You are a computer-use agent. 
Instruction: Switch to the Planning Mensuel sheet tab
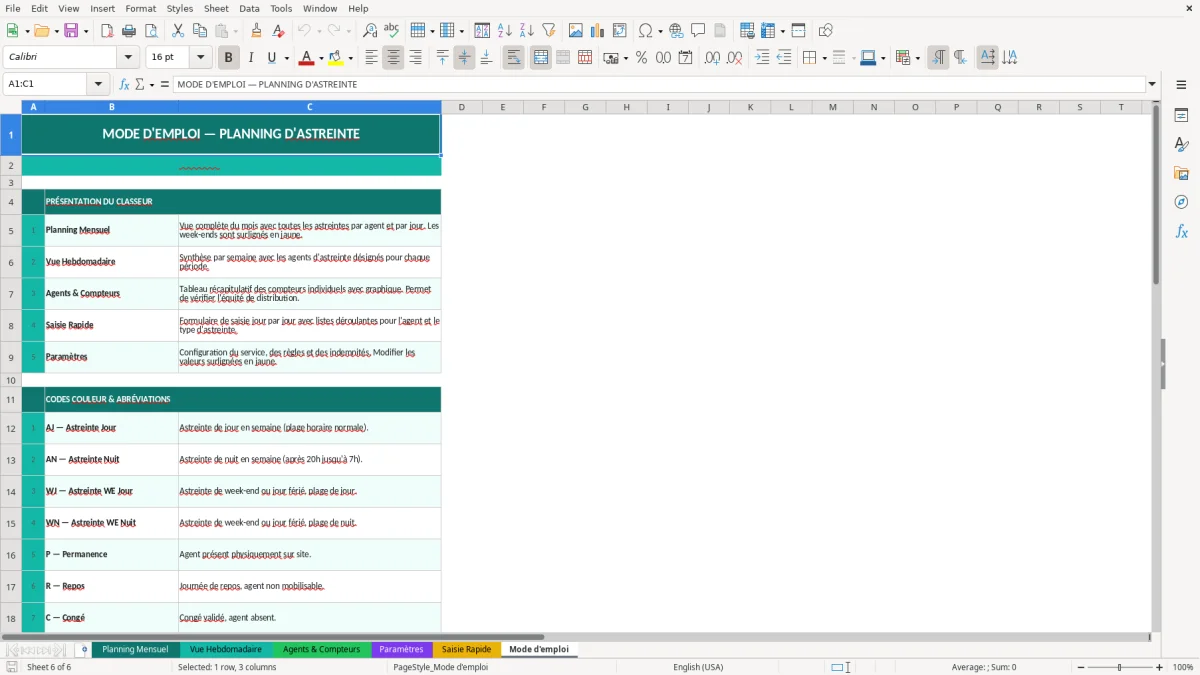click(x=135, y=649)
